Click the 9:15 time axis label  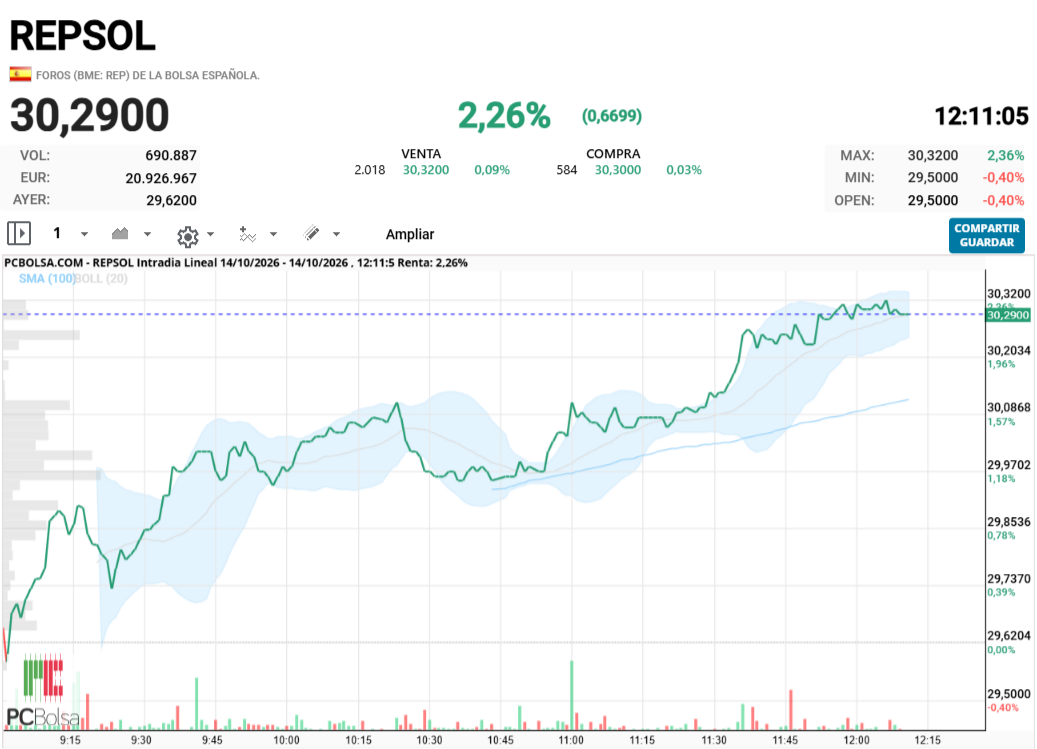(70, 740)
